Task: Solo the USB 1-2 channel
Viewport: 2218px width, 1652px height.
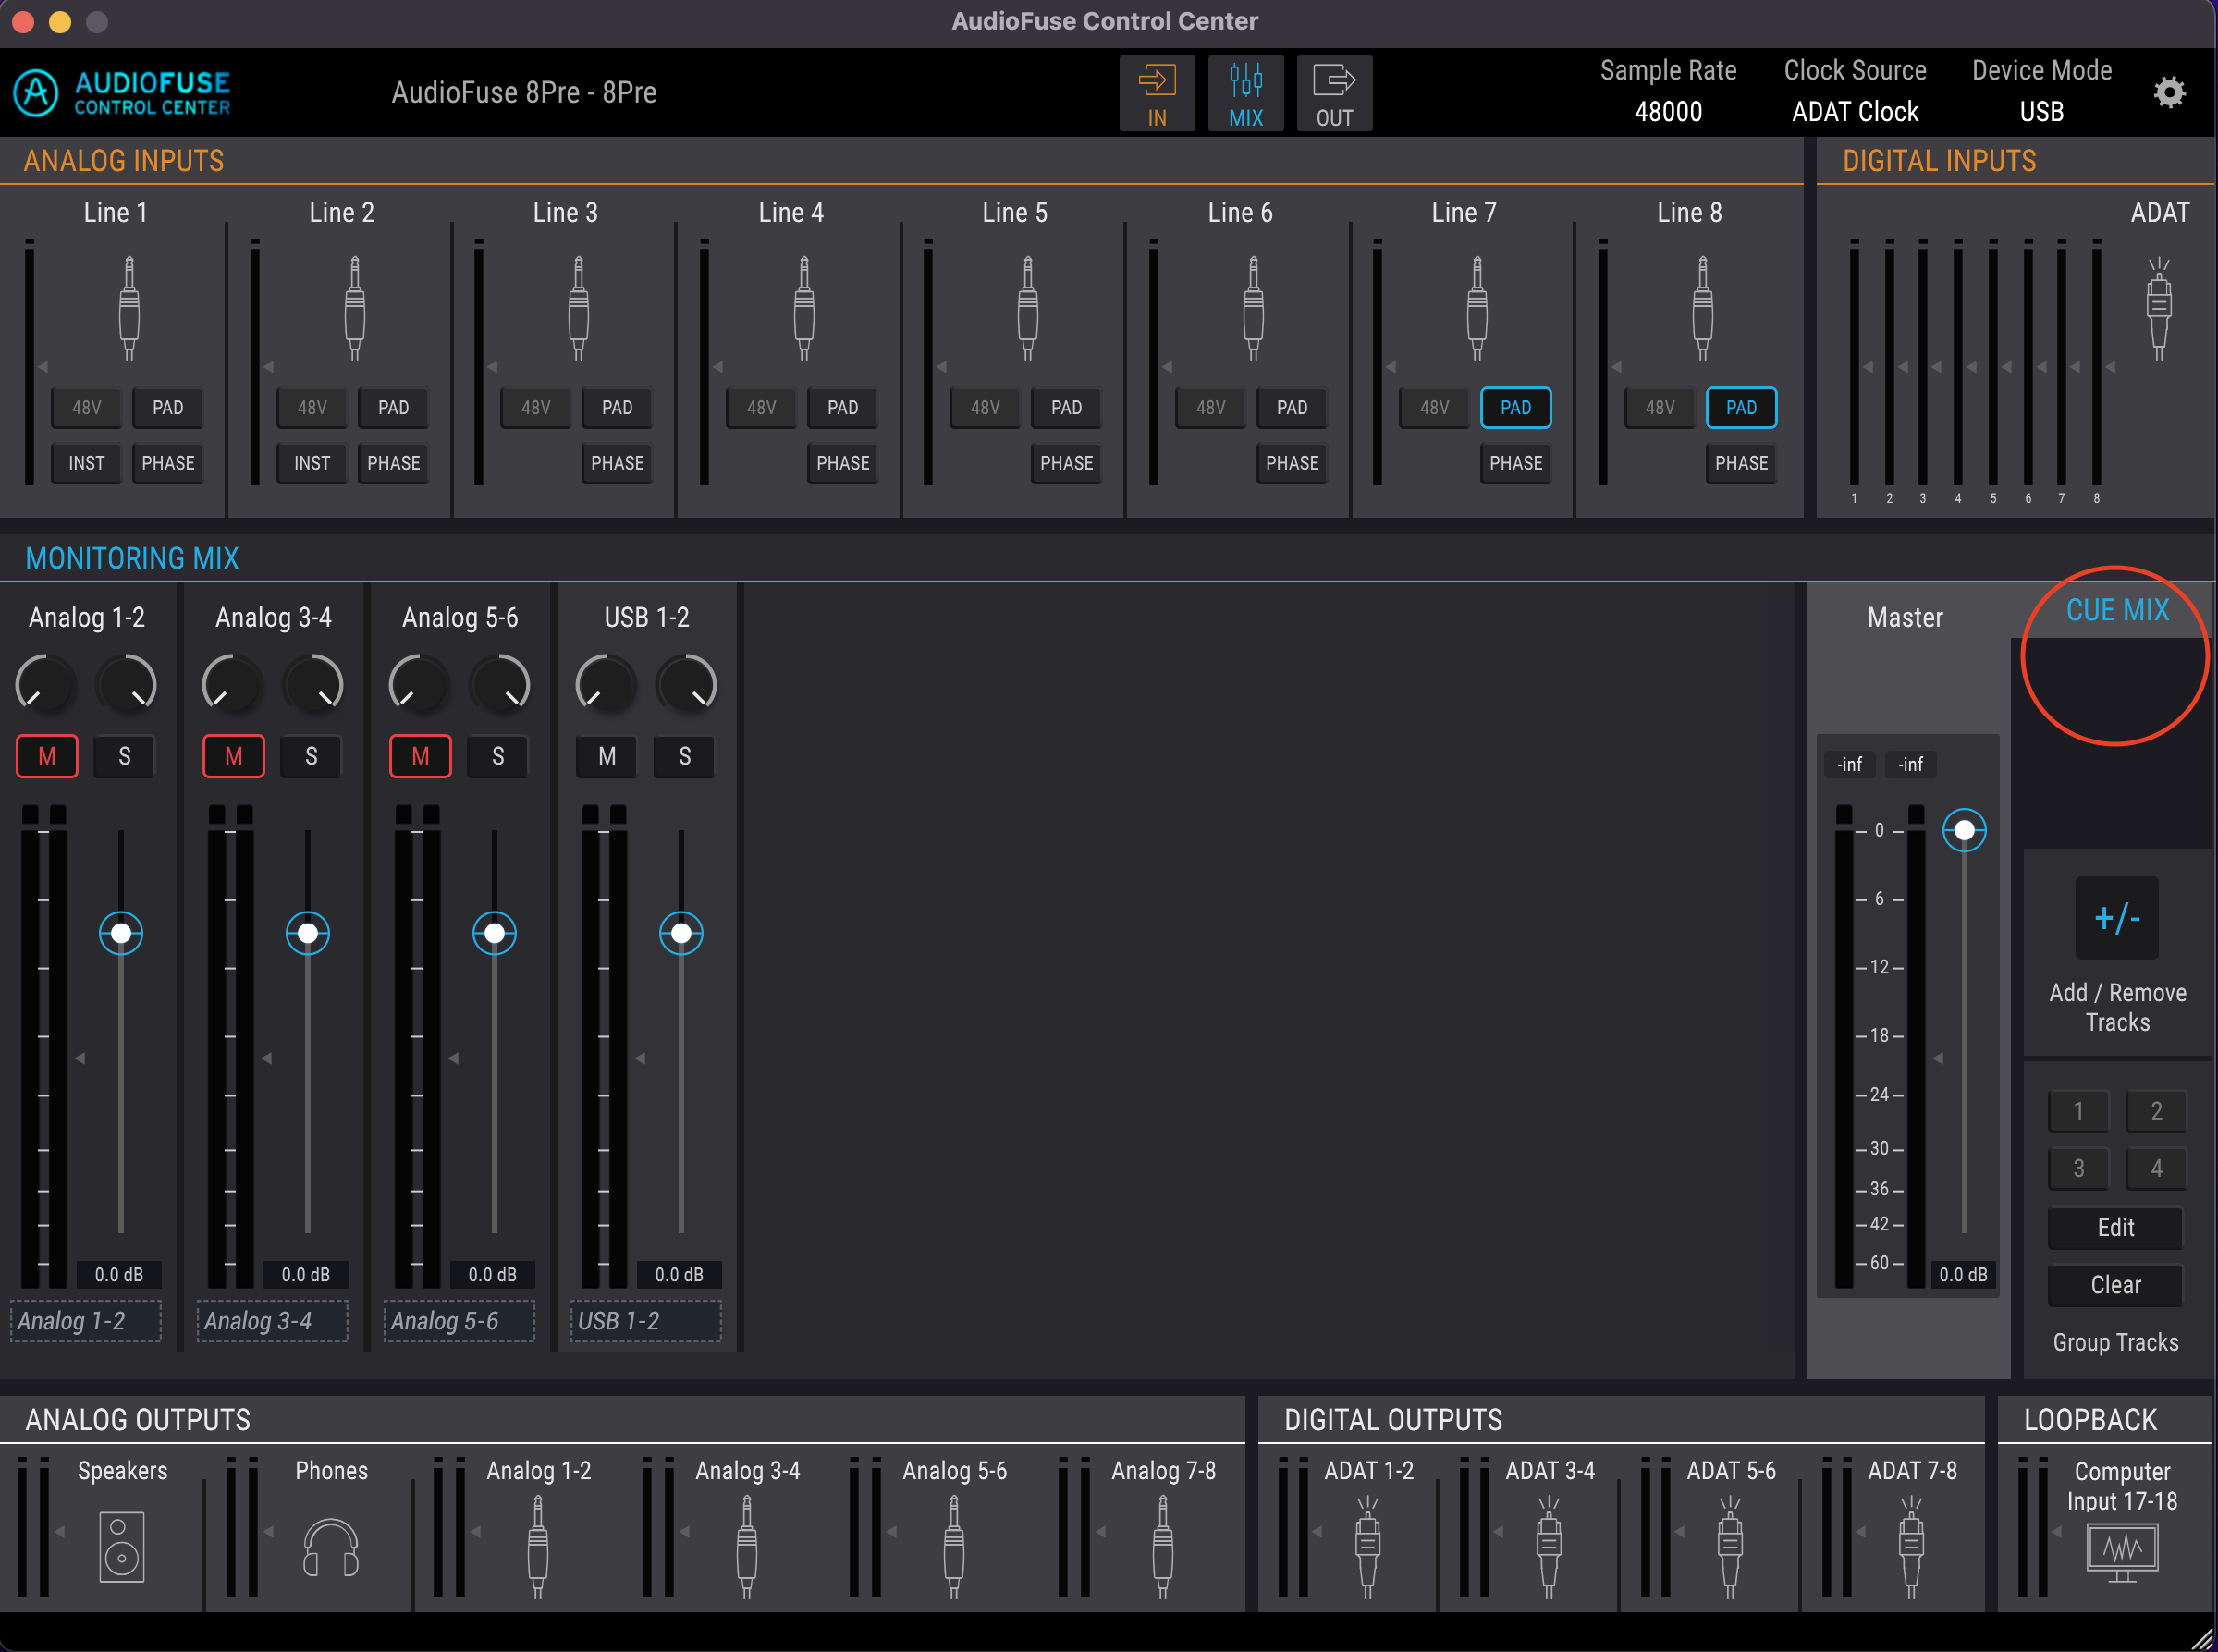Action: point(684,756)
